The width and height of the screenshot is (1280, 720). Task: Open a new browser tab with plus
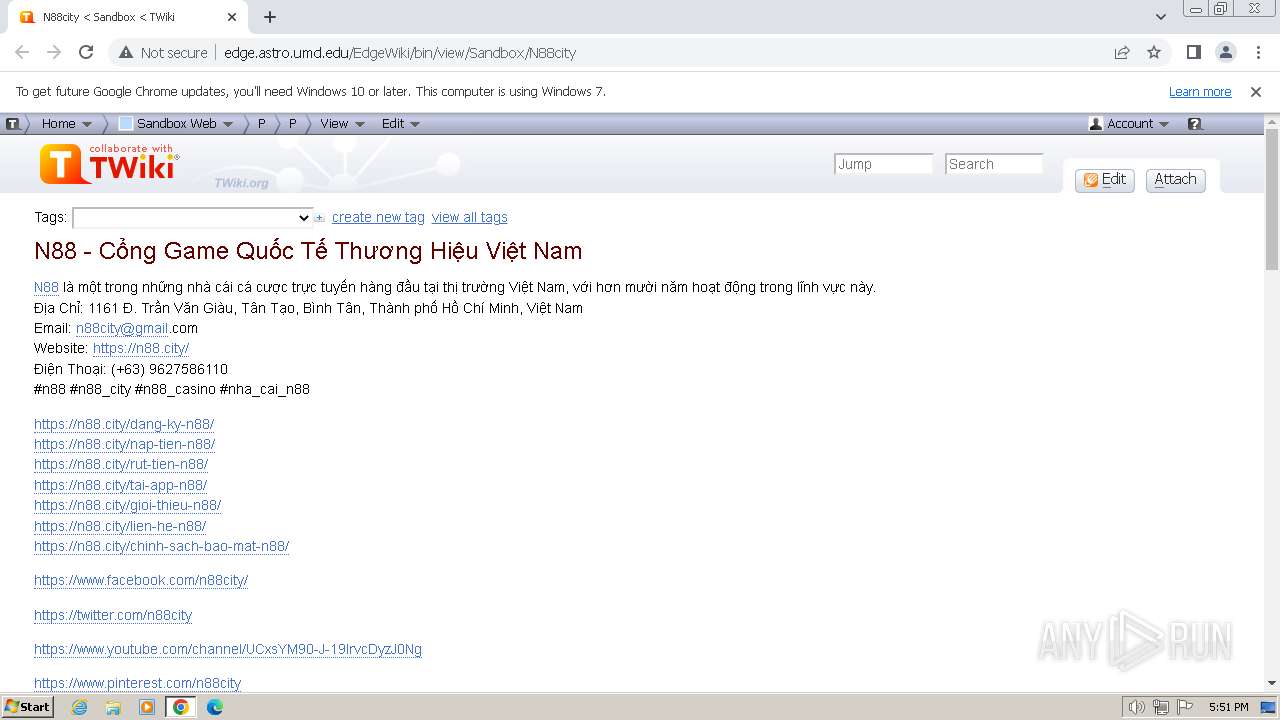270,17
